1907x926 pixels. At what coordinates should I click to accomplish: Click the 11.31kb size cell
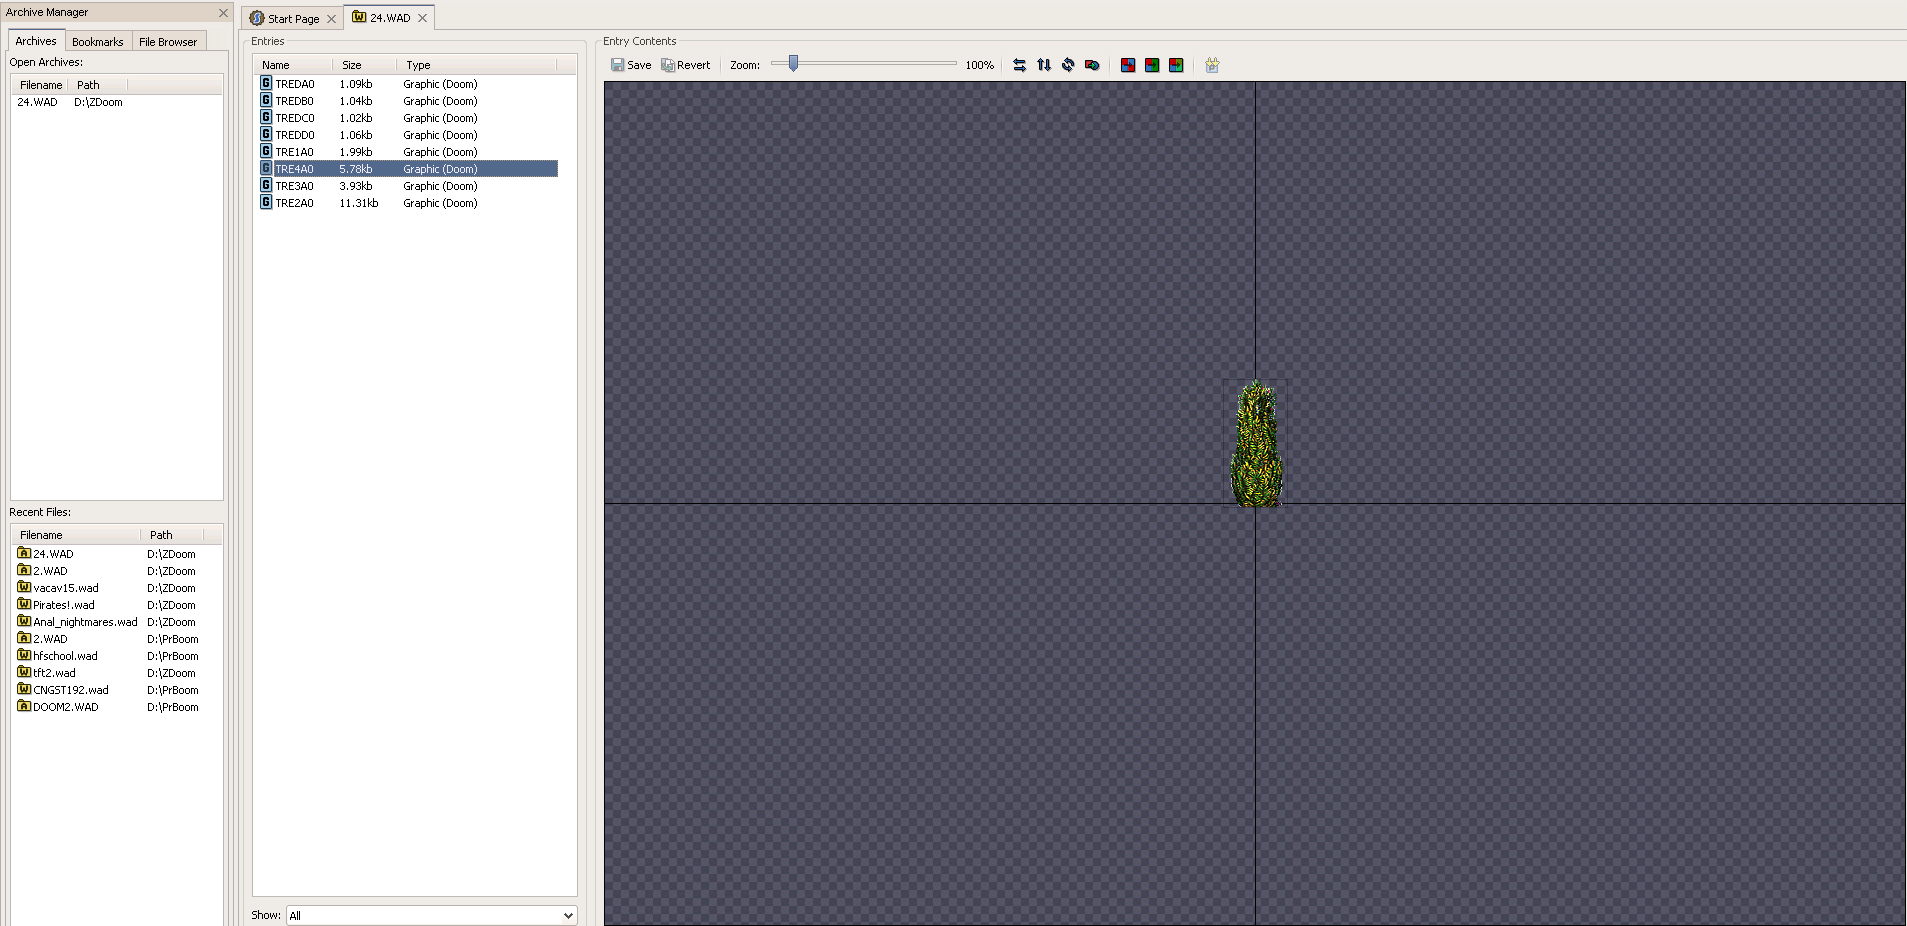[x=359, y=203]
